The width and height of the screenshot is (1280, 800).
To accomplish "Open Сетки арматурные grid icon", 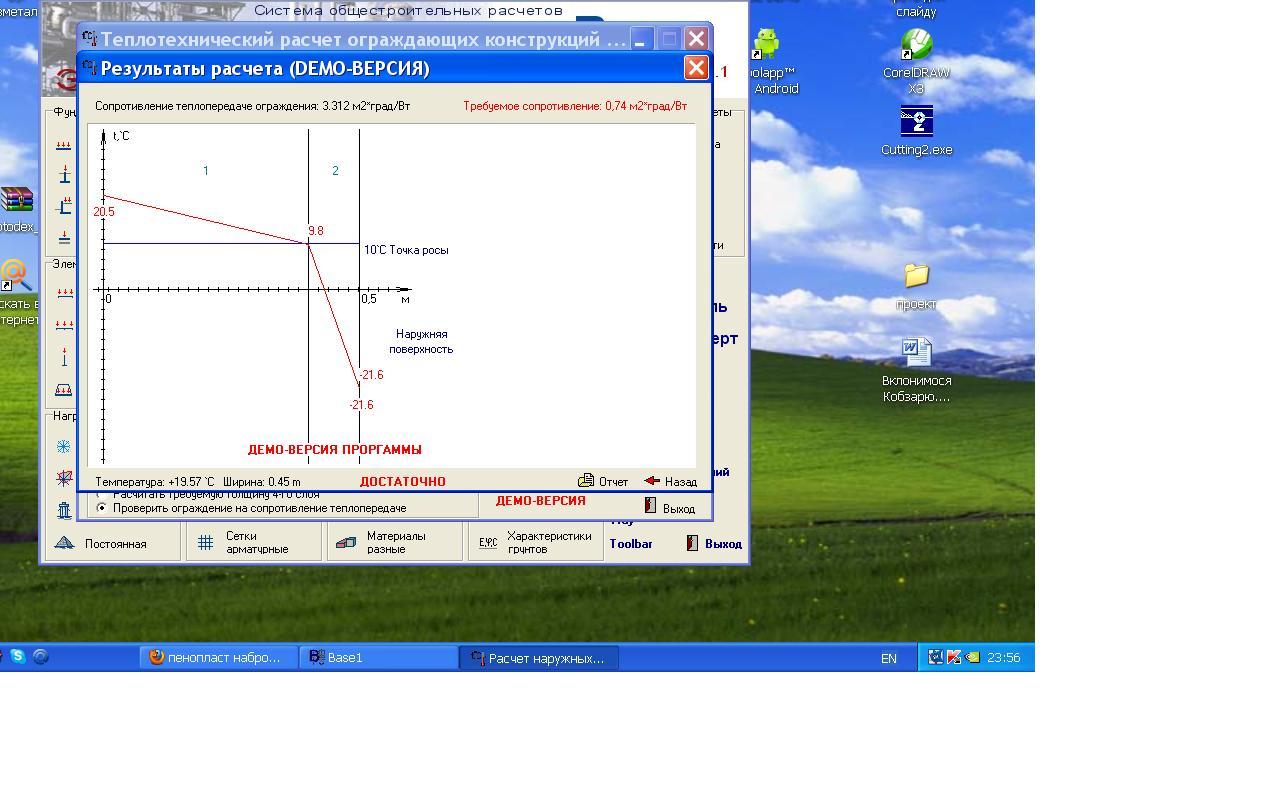I will coord(205,542).
